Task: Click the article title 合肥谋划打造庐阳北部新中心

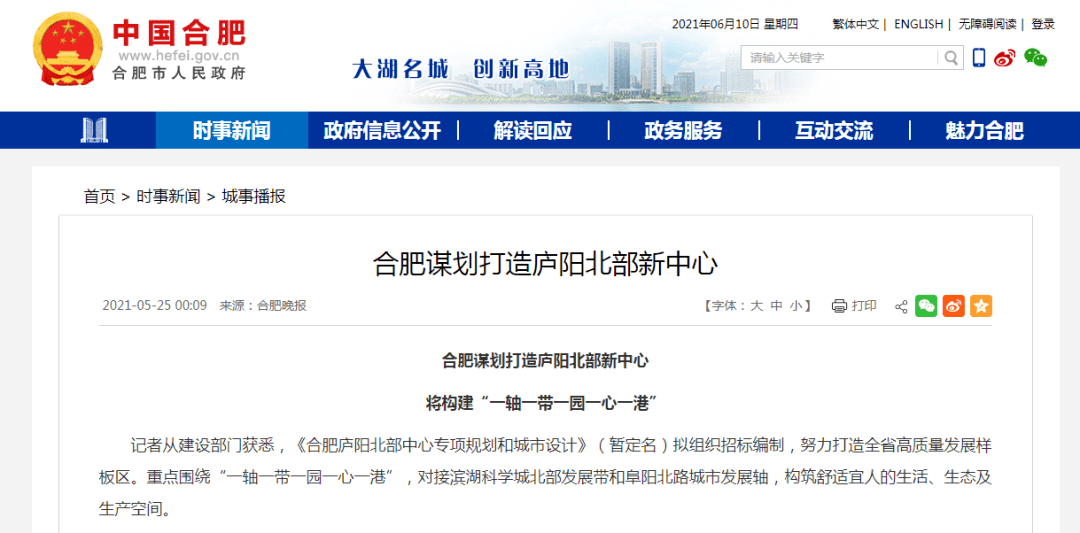Action: pyautogui.click(x=546, y=265)
